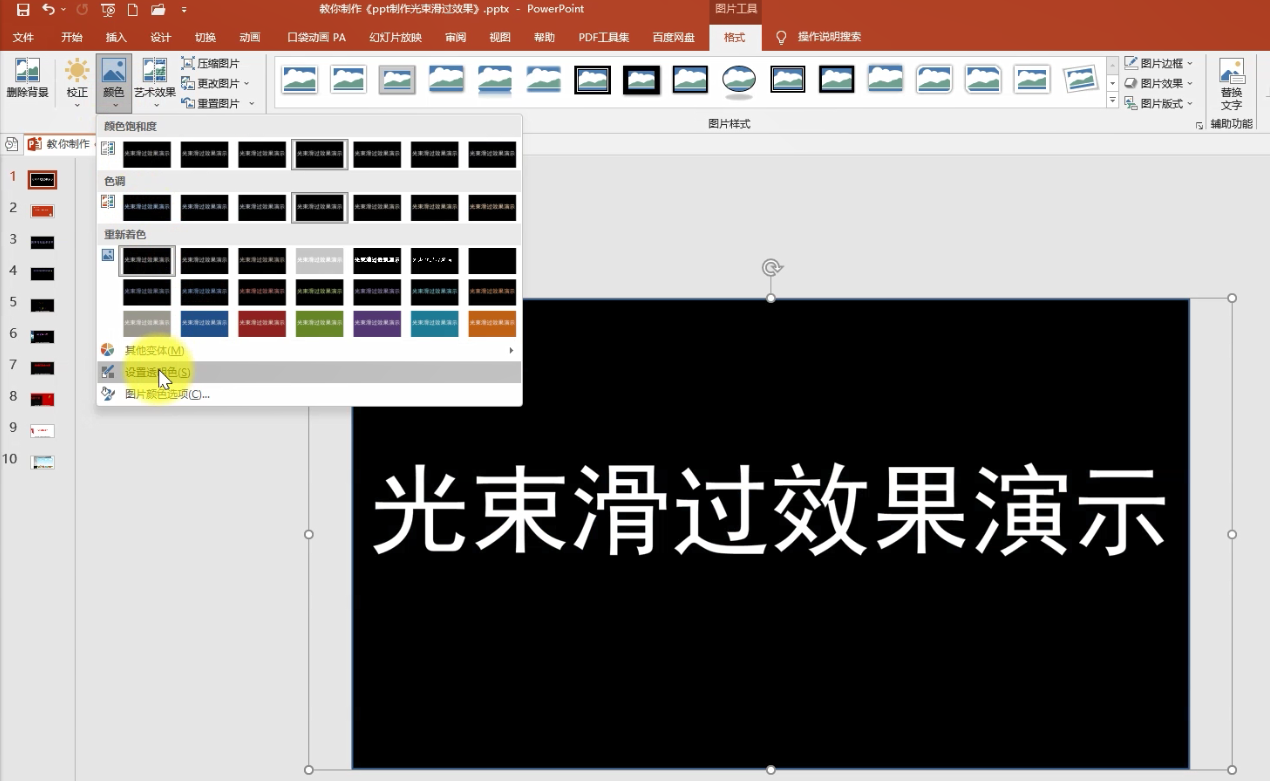The width and height of the screenshot is (1270, 781).
Task: Click the Save icon in quick access toolbar
Action: [23, 9]
